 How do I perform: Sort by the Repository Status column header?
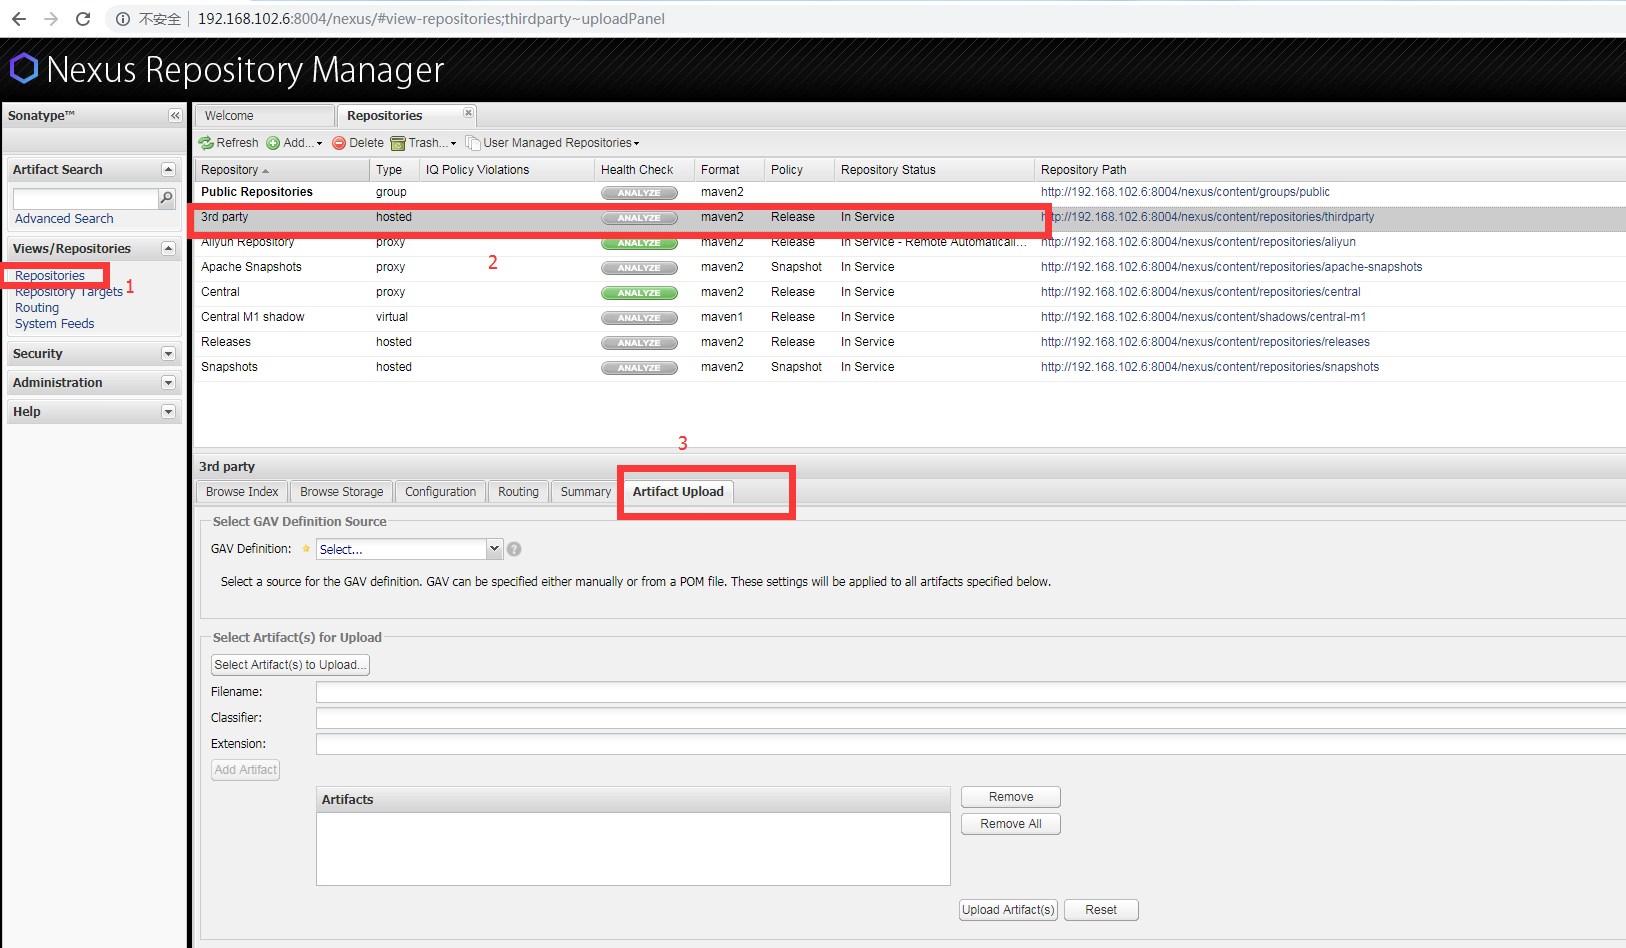click(x=934, y=170)
